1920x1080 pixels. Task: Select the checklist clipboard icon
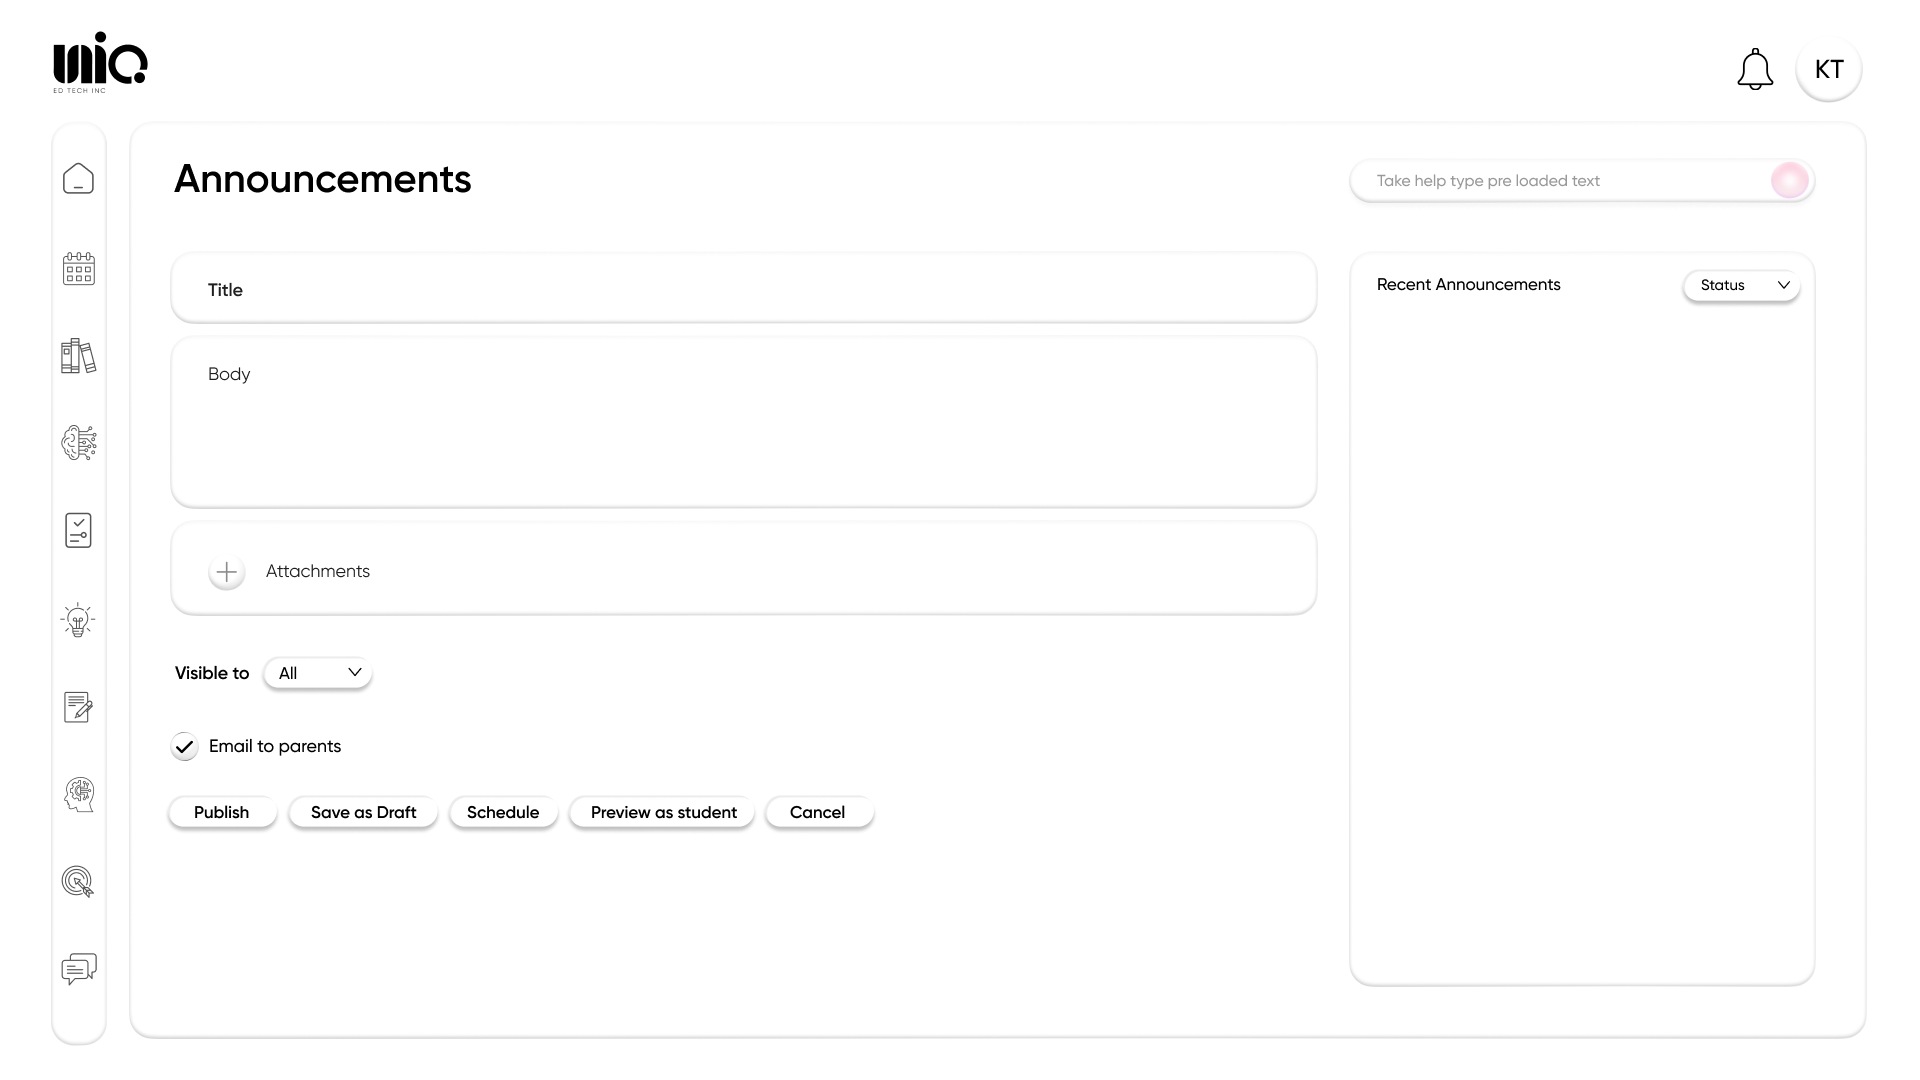click(78, 530)
